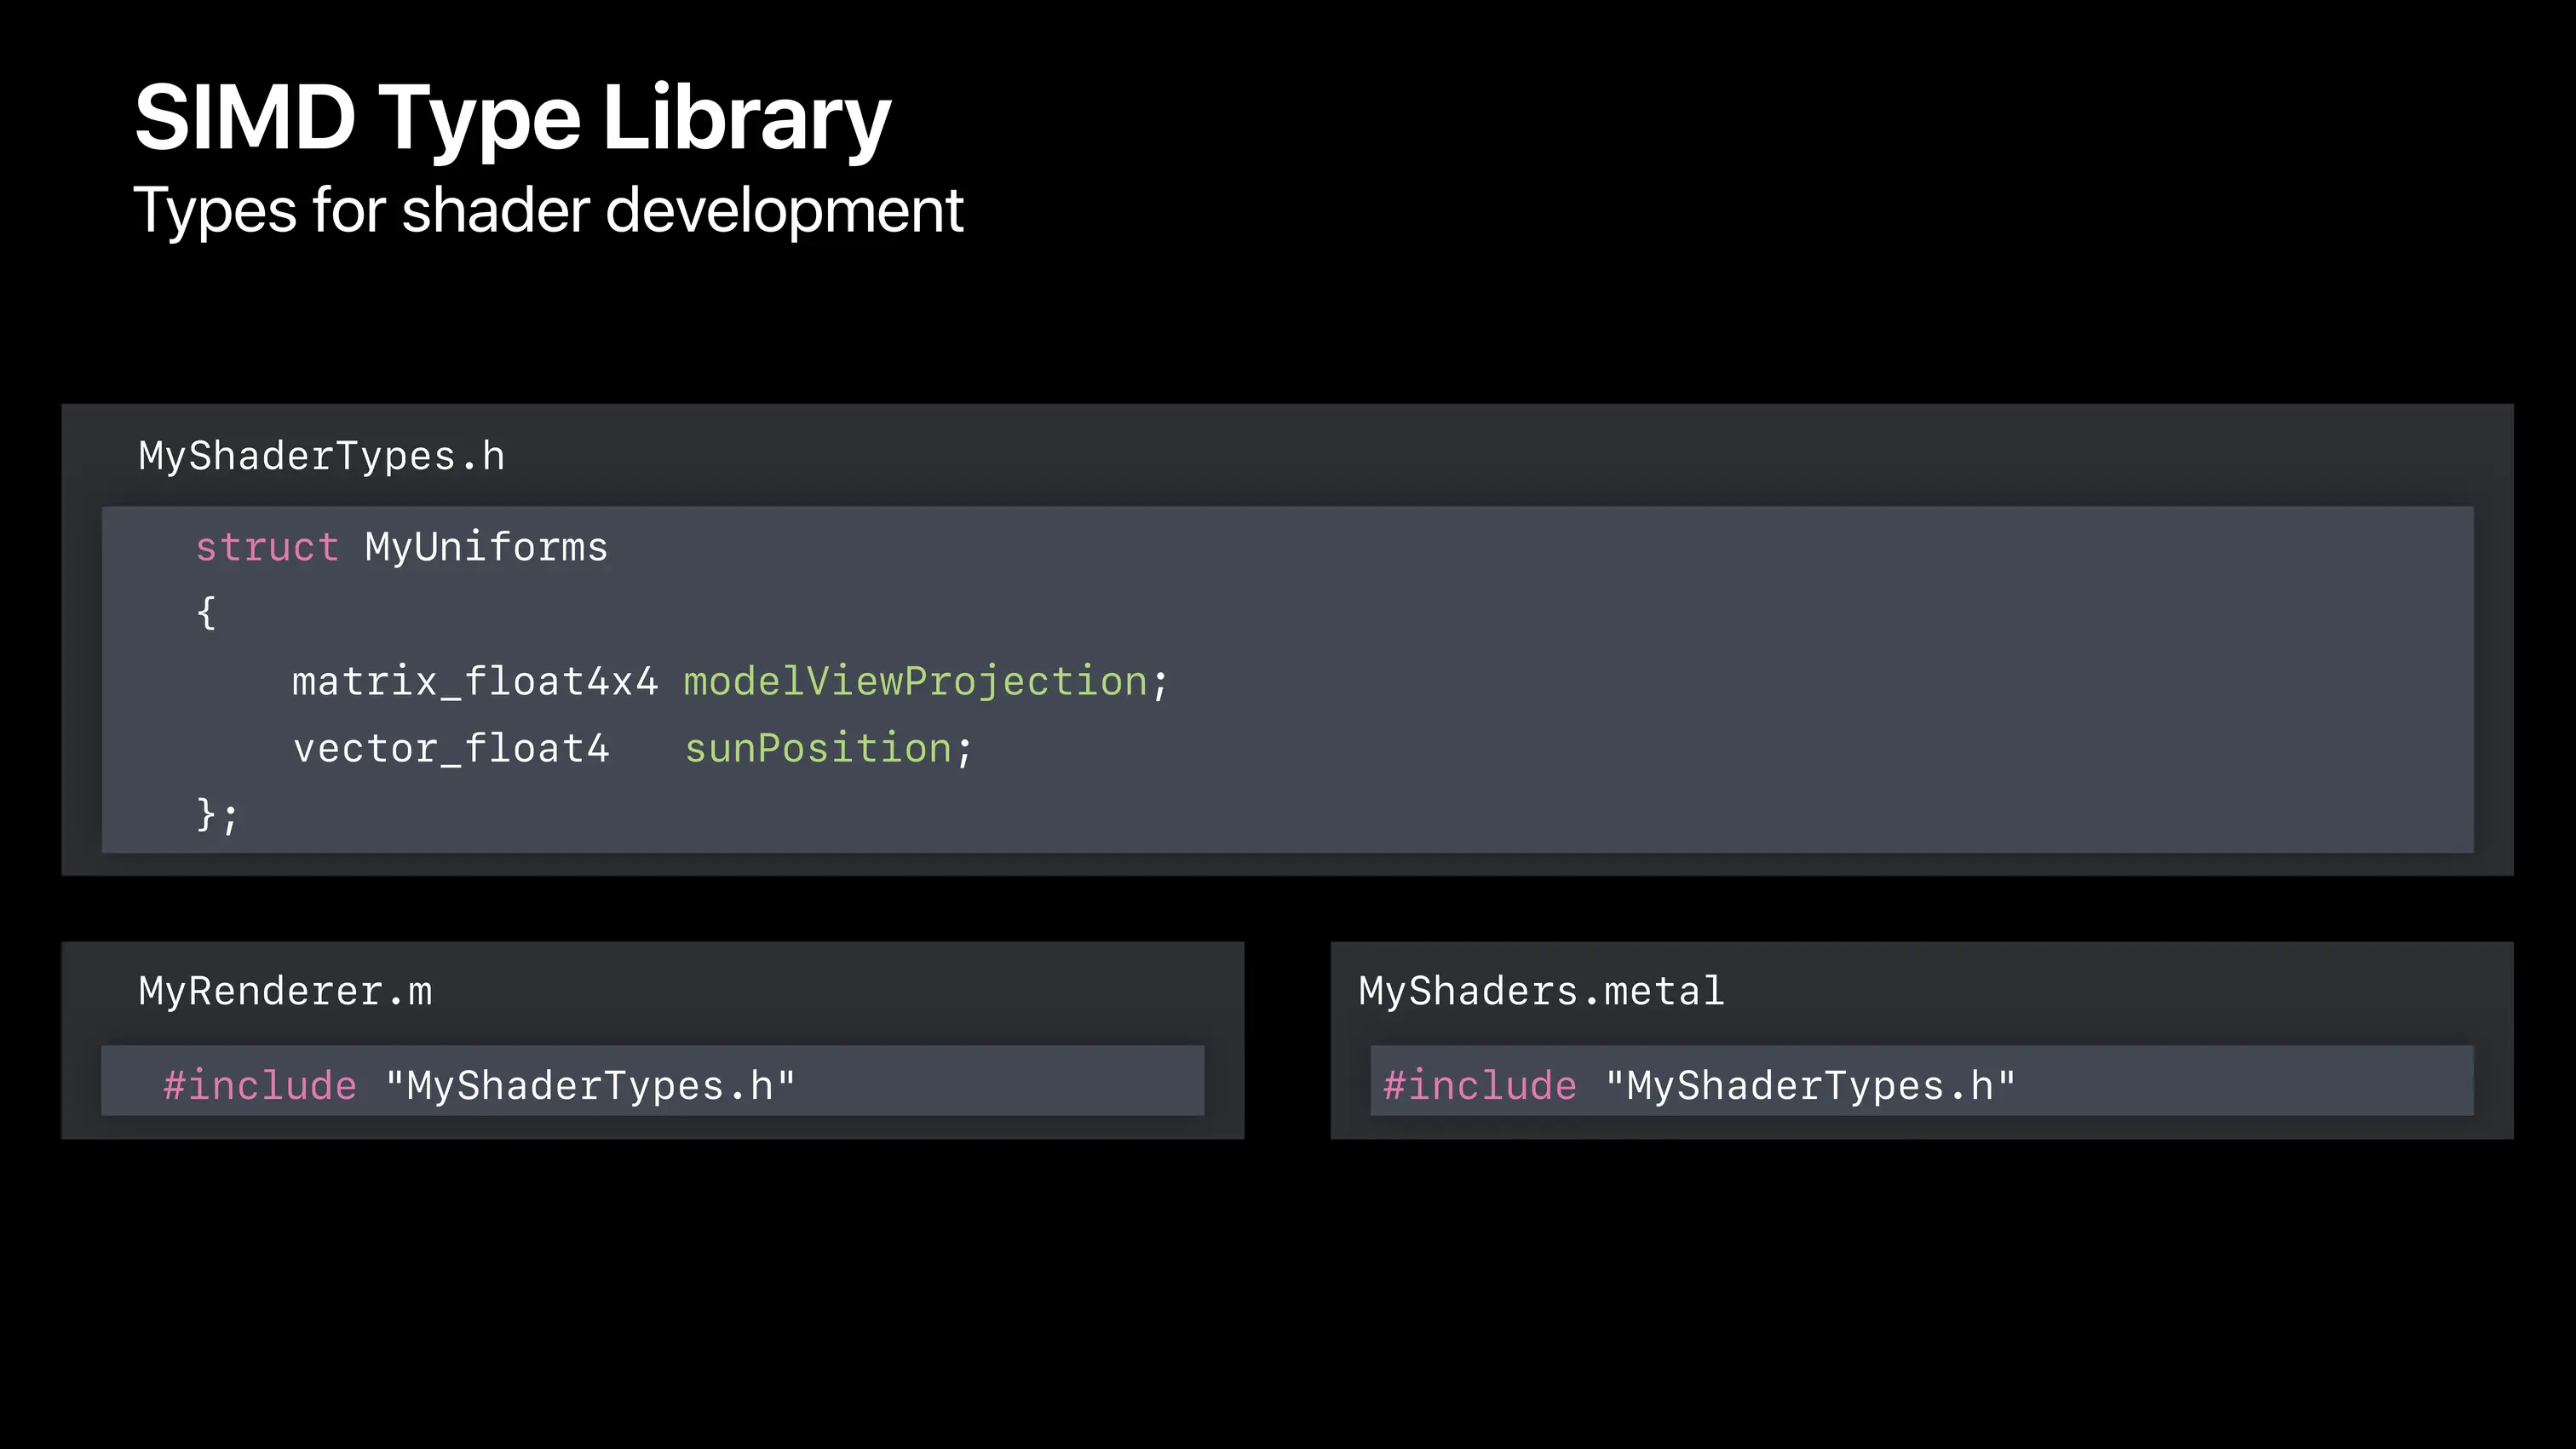Select the MyShaderTypes.h file label
This screenshot has width=2576, height=1449.
tap(321, 457)
